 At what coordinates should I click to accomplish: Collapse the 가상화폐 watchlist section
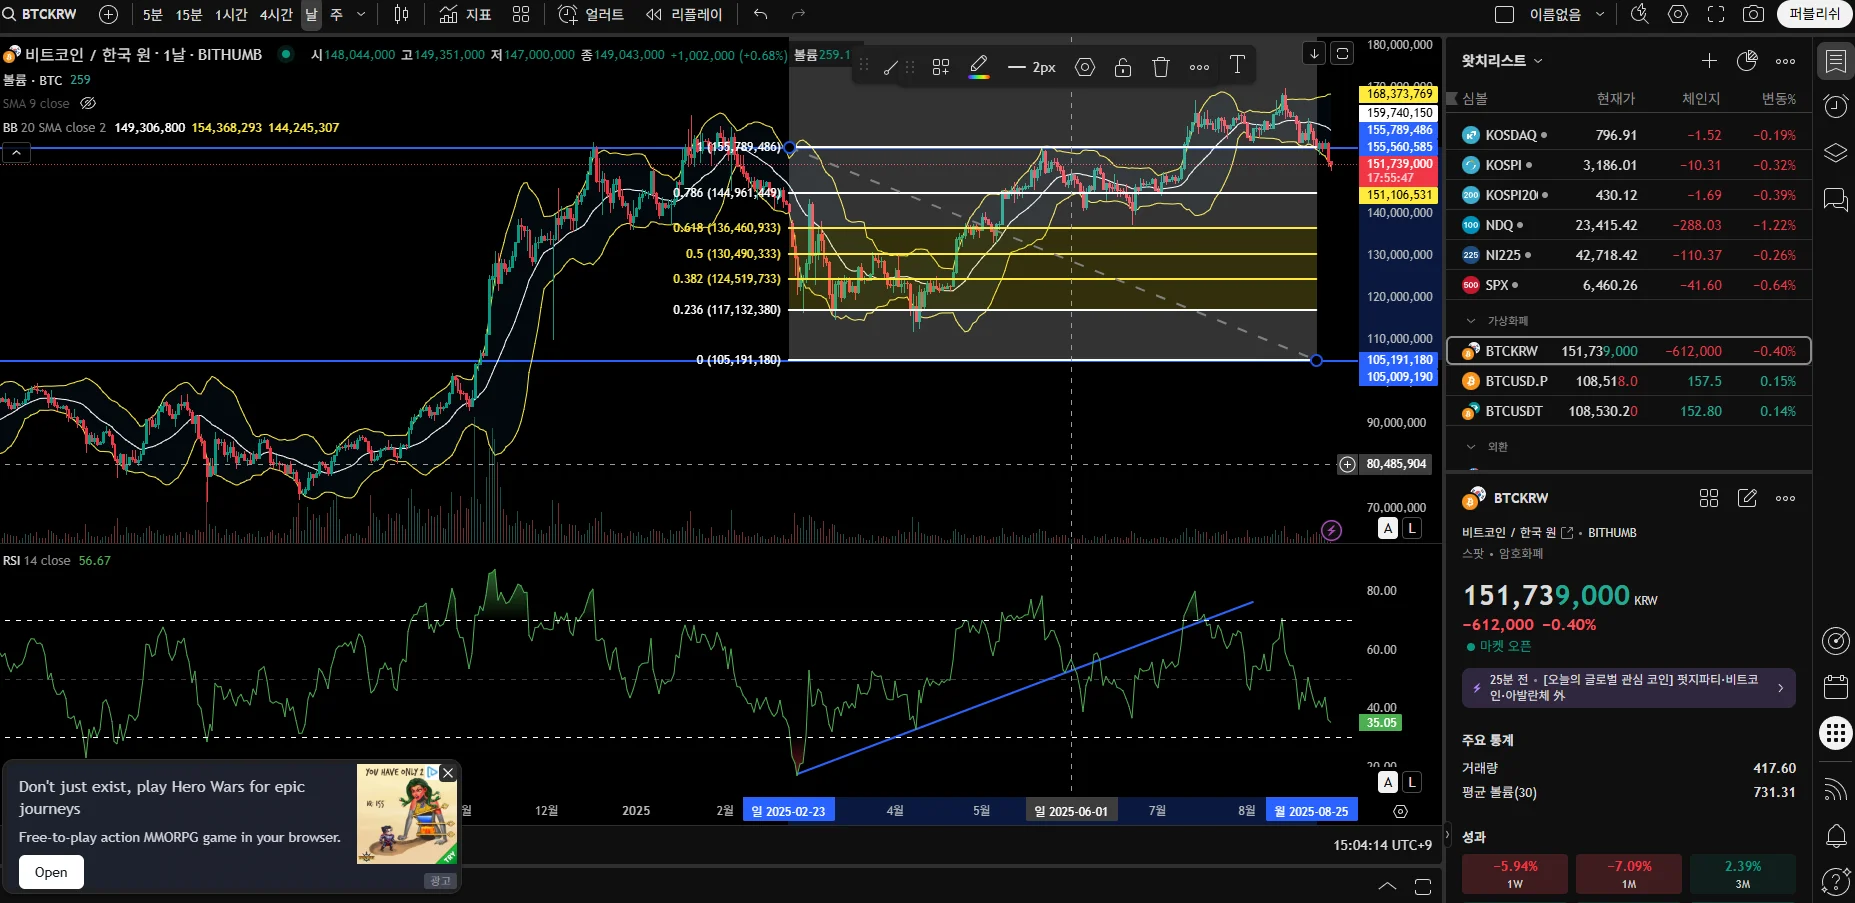click(x=1471, y=321)
